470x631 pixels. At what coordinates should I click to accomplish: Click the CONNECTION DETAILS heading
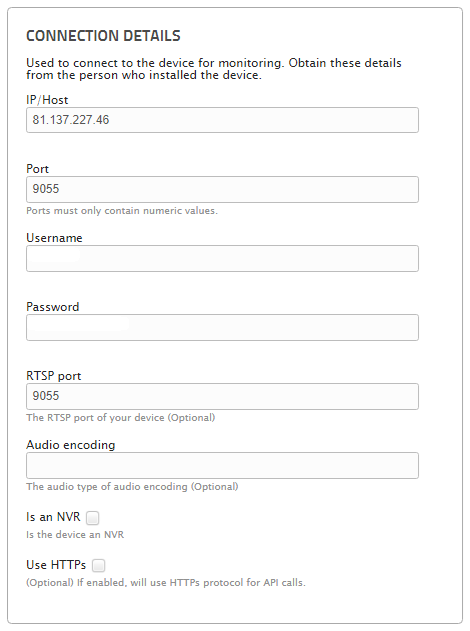(103, 36)
